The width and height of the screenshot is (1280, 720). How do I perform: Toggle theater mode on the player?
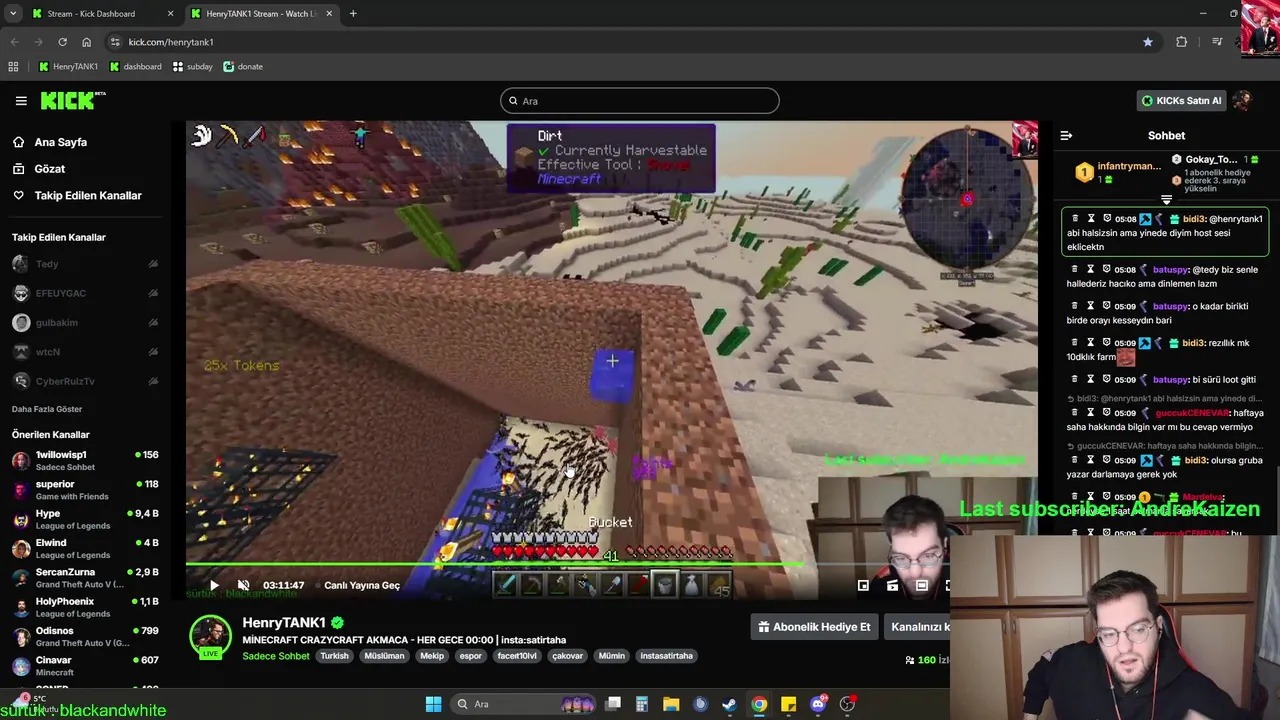(921, 585)
